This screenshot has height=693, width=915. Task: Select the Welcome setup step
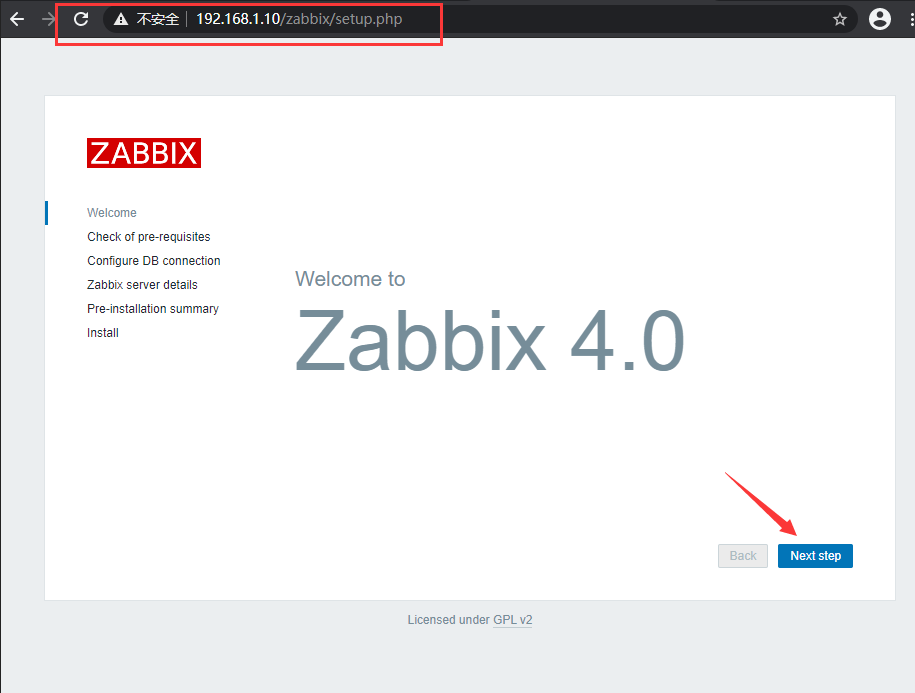(x=111, y=213)
